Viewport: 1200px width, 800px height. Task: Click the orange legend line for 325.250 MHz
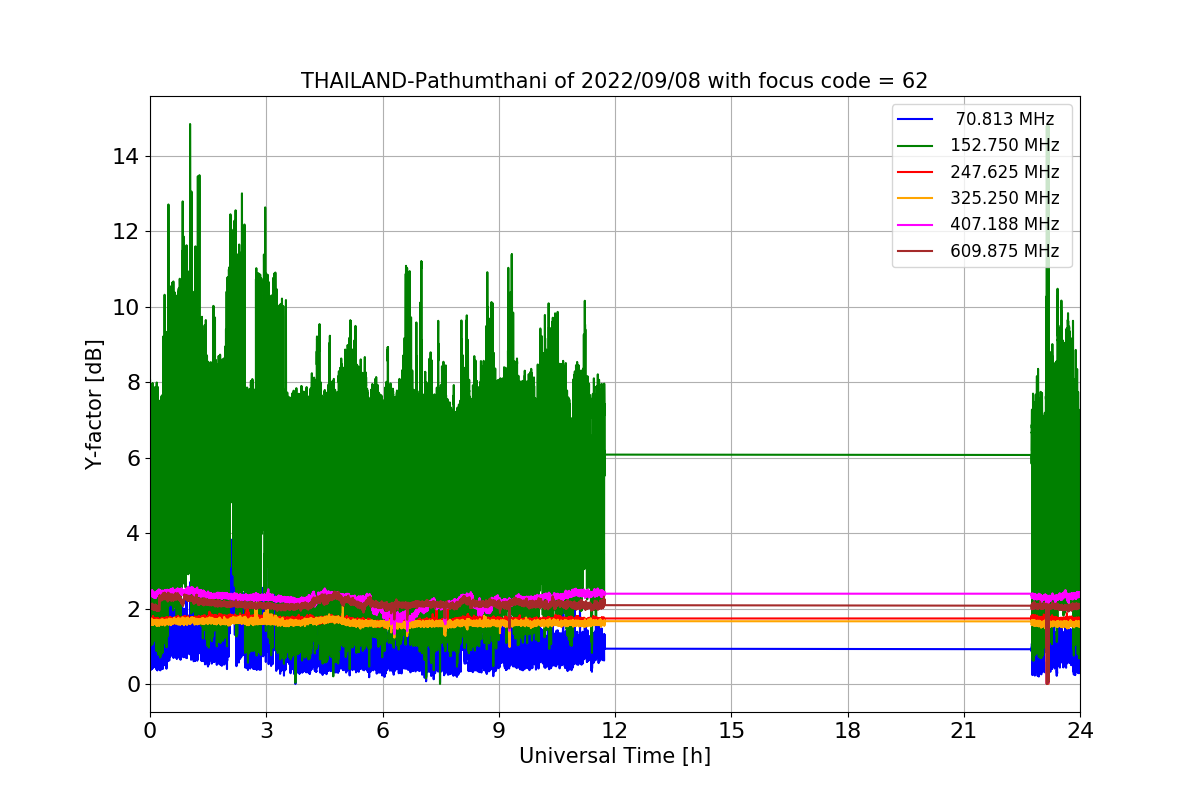(915, 199)
